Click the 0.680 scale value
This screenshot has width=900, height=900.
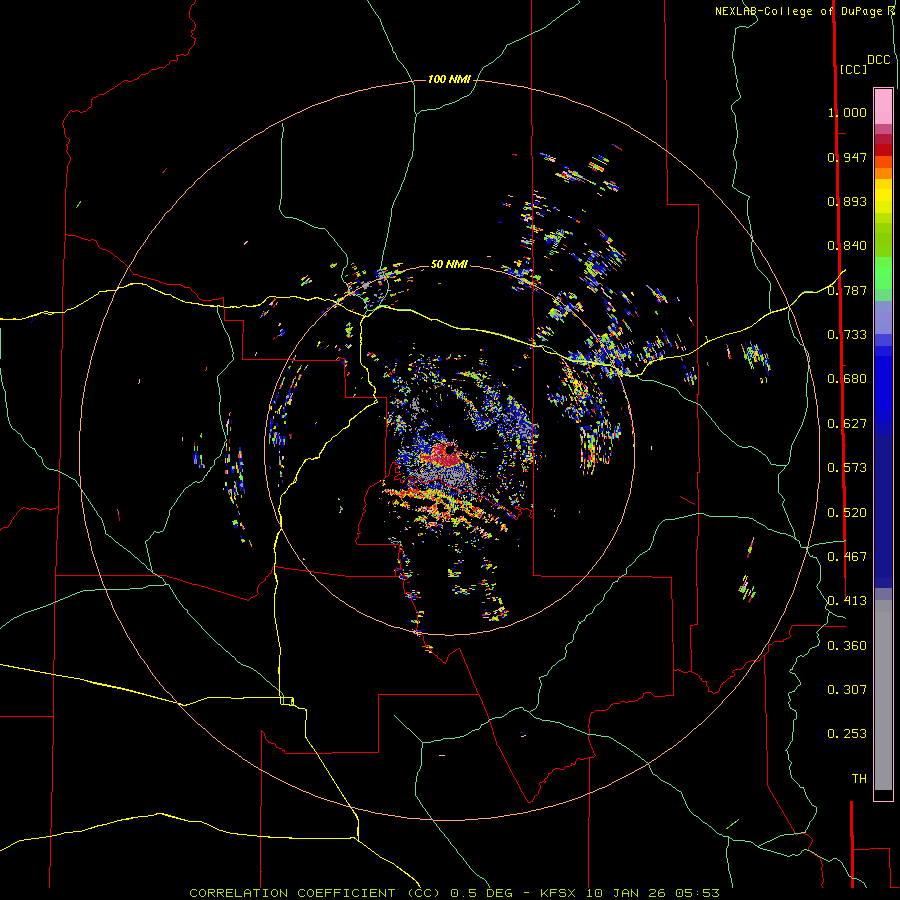[x=847, y=379]
